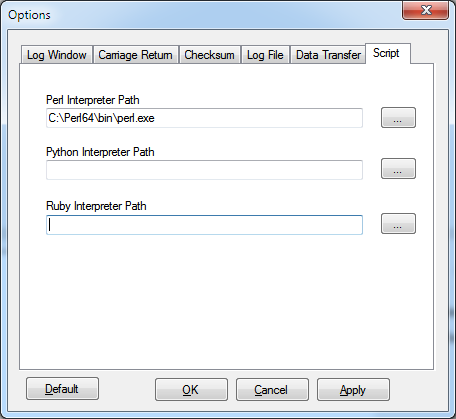Focus the Python Interpreter Path input box
This screenshot has height=419, width=456.
(x=204, y=170)
